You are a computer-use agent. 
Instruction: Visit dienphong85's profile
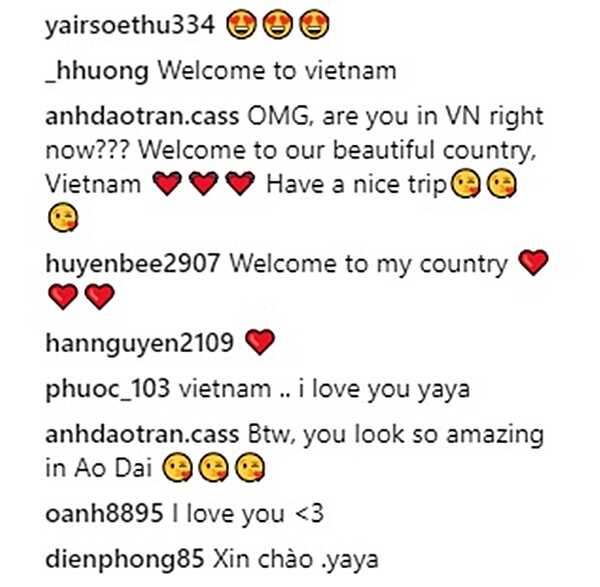pyautogui.click(x=124, y=560)
